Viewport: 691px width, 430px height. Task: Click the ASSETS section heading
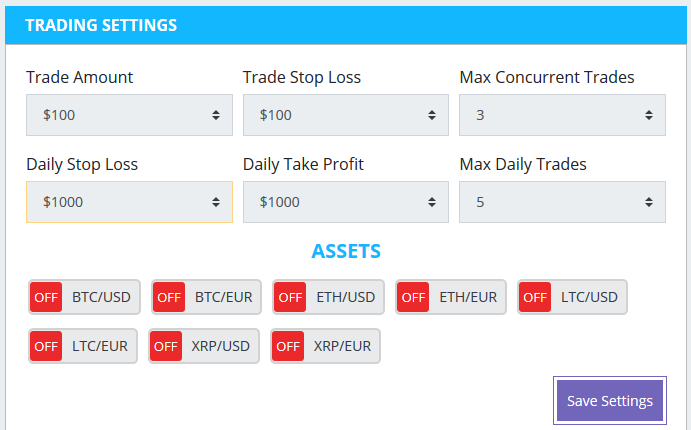coord(346,251)
